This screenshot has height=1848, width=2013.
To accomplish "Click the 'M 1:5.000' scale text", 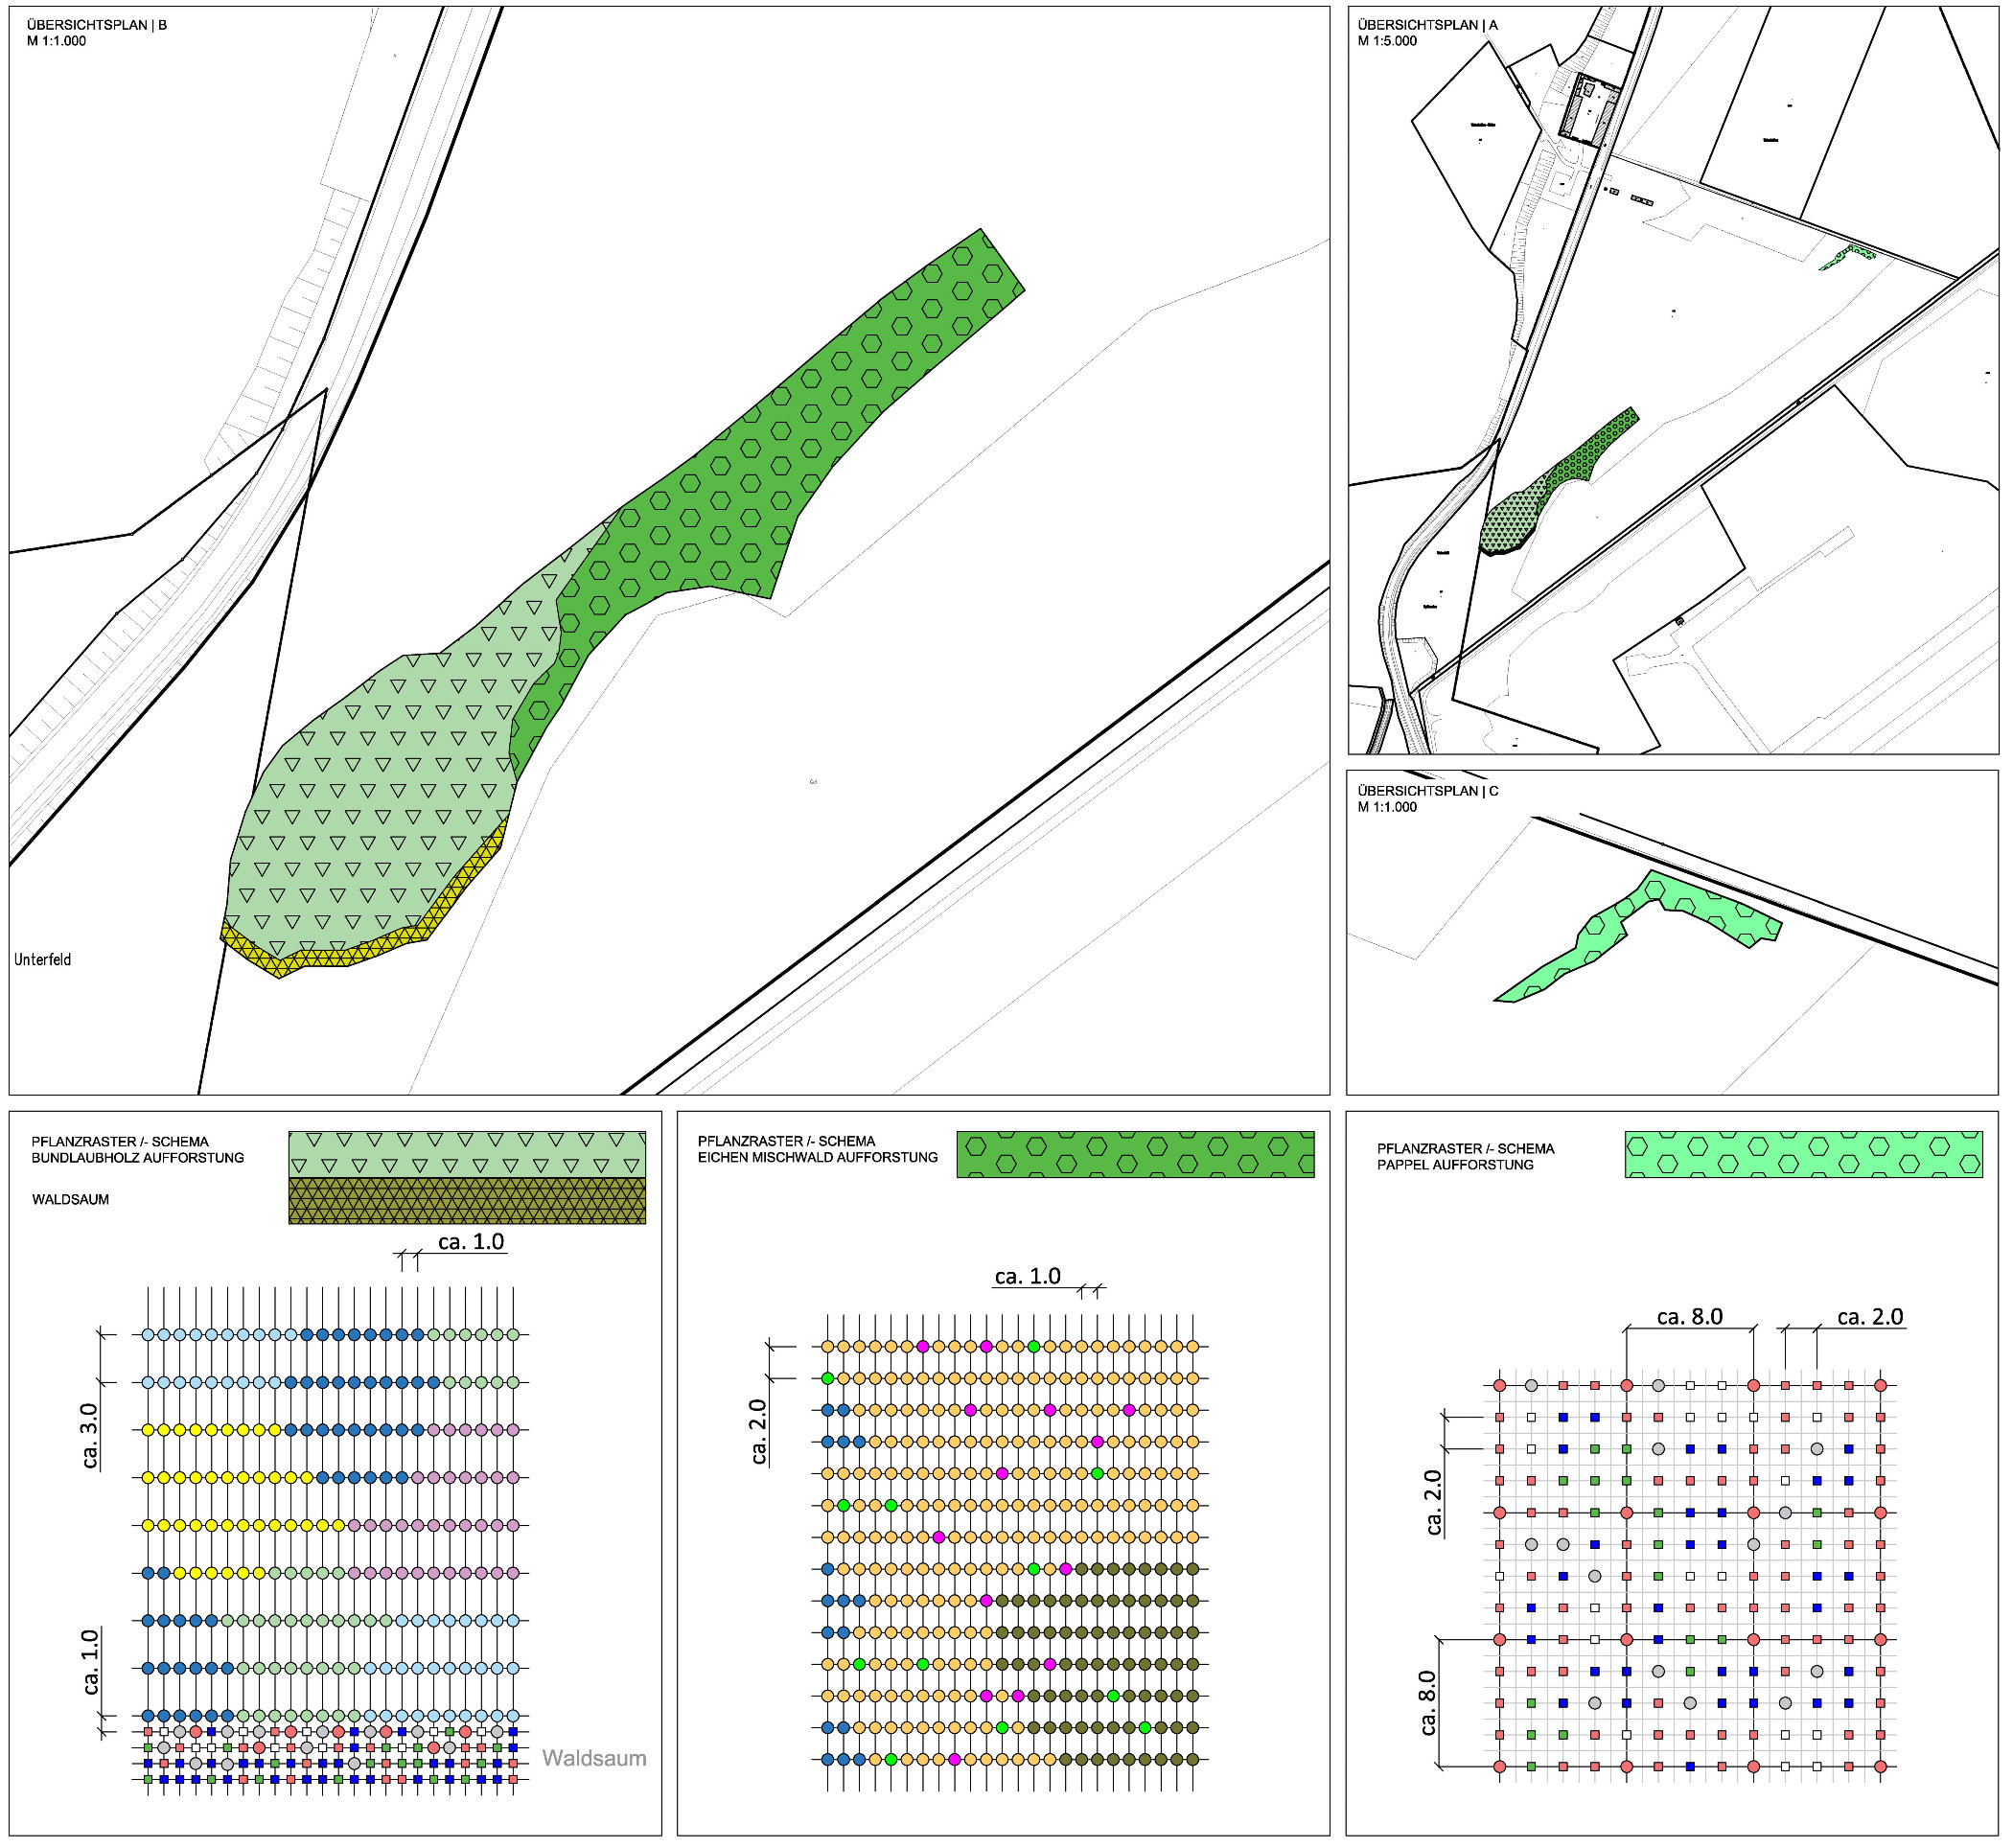I will click(1387, 41).
